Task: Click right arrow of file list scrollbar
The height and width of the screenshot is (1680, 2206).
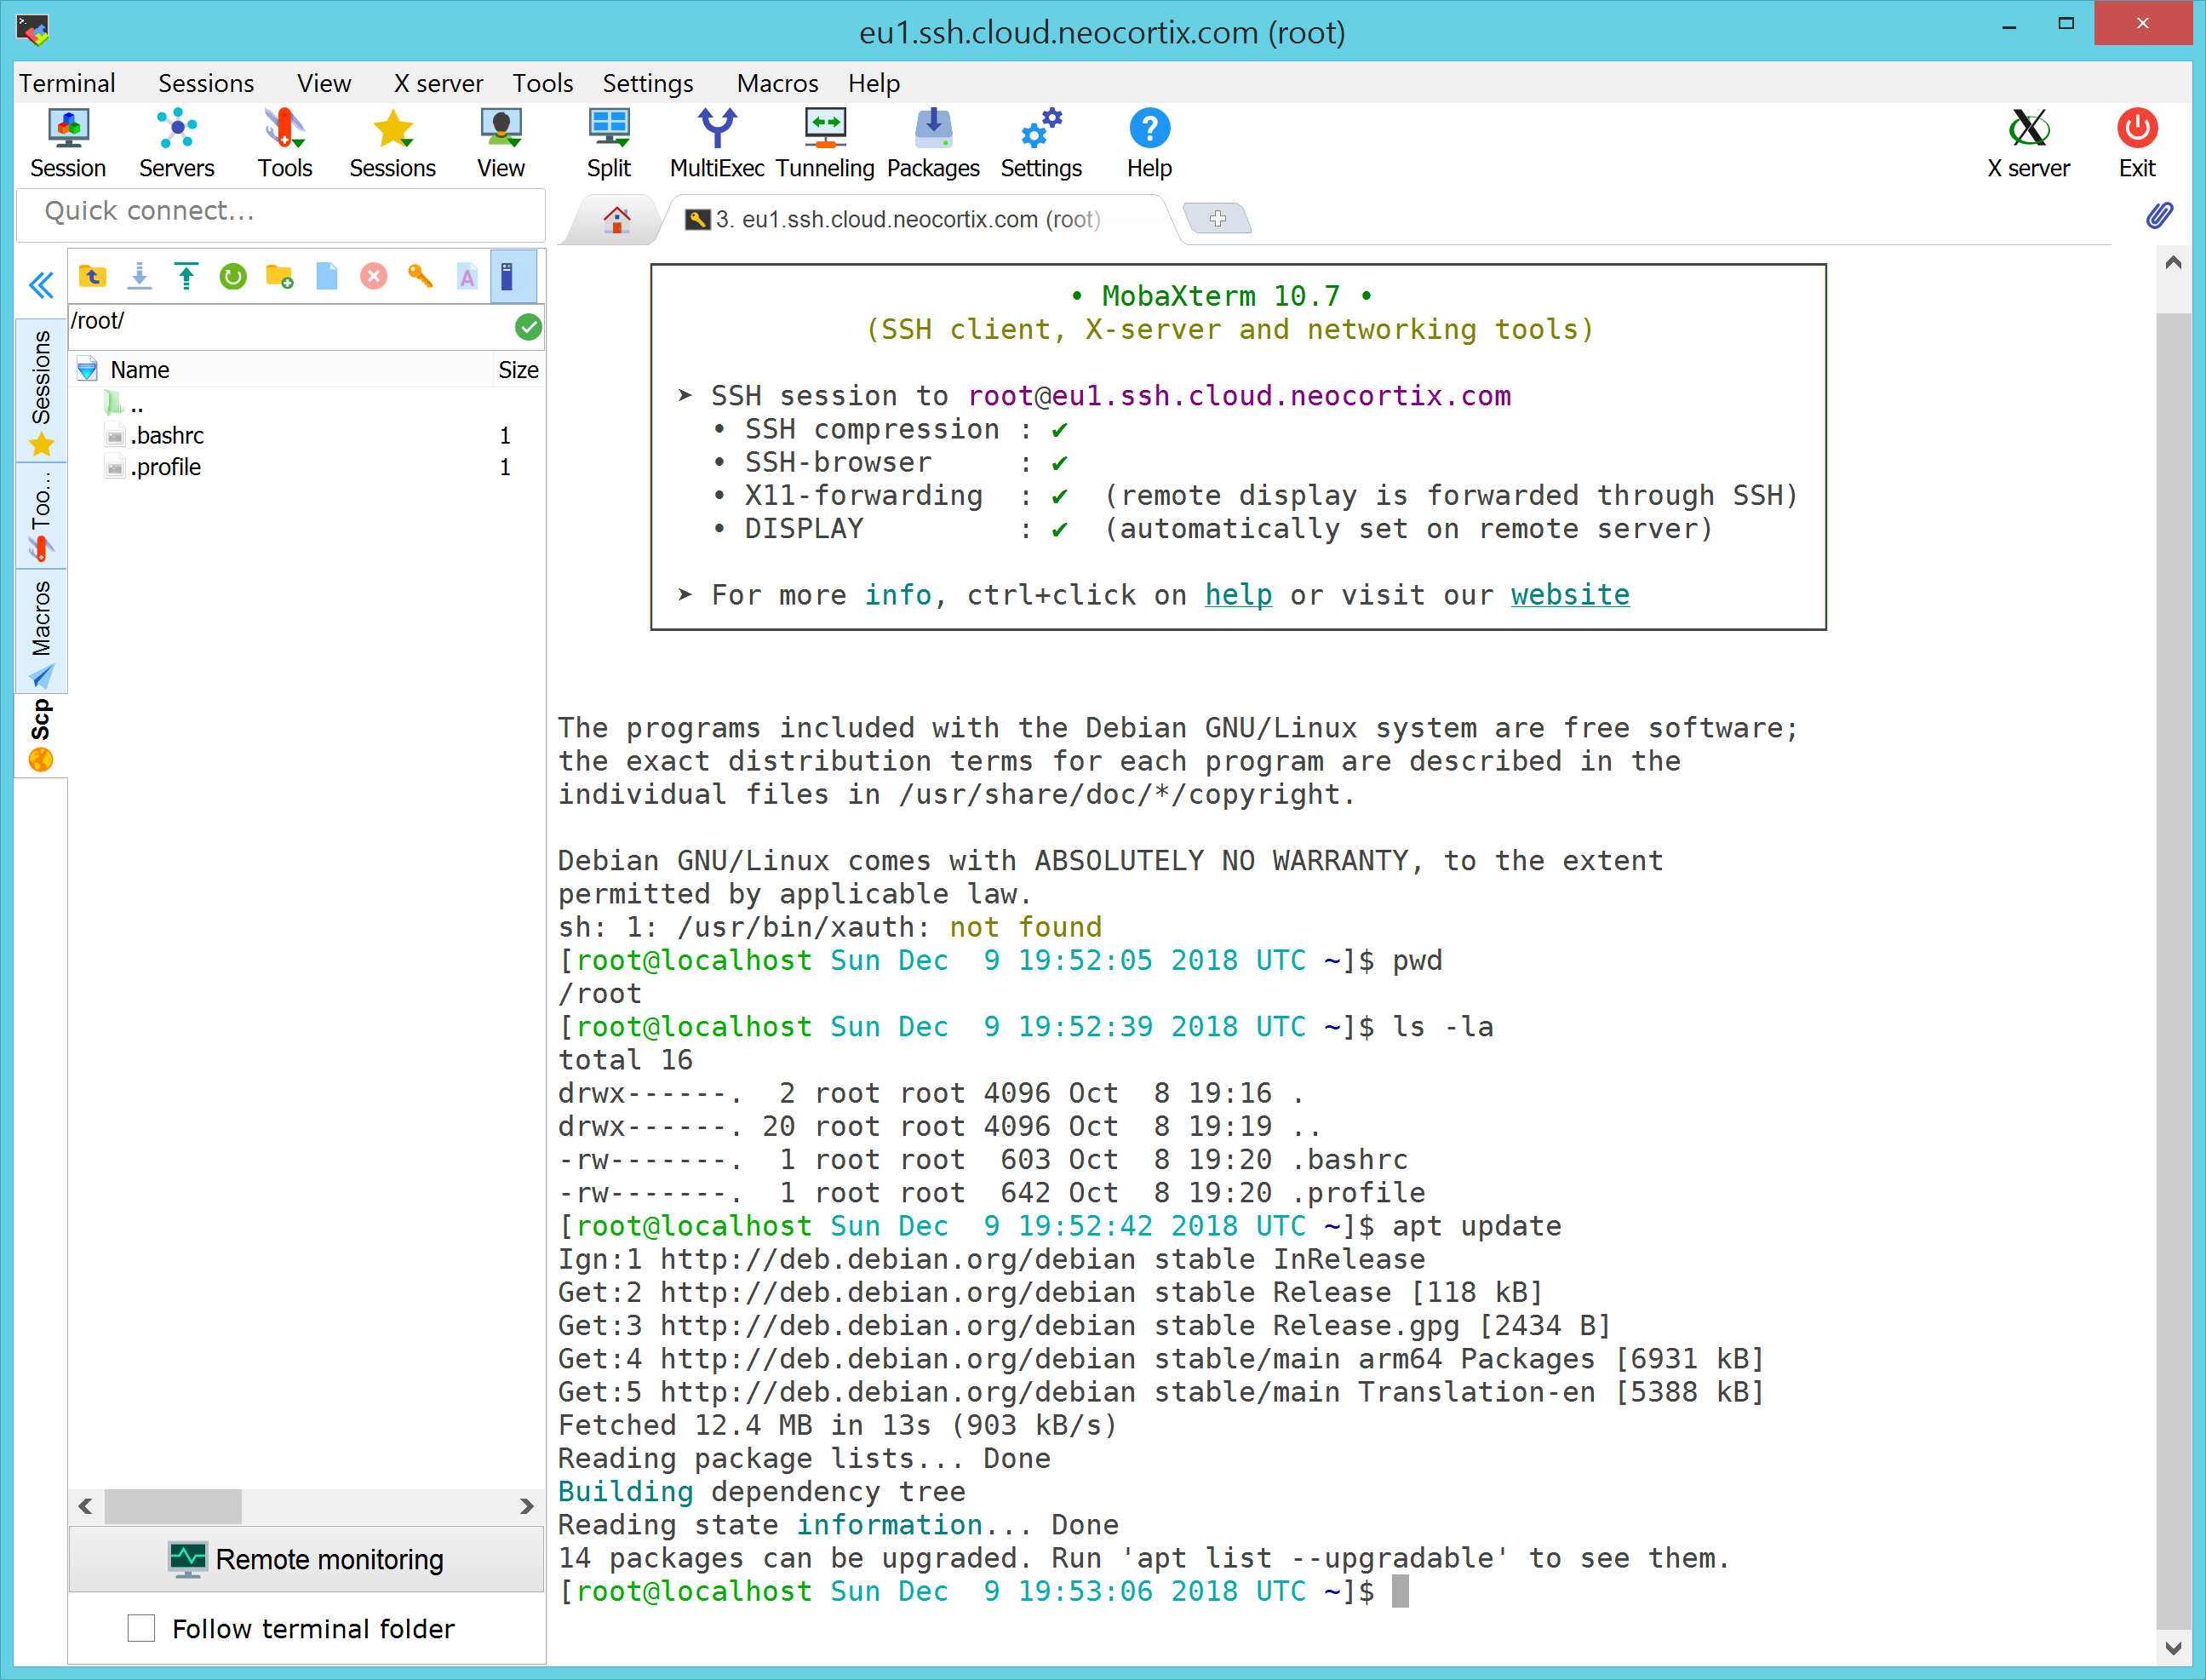Action: click(x=526, y=1506)
